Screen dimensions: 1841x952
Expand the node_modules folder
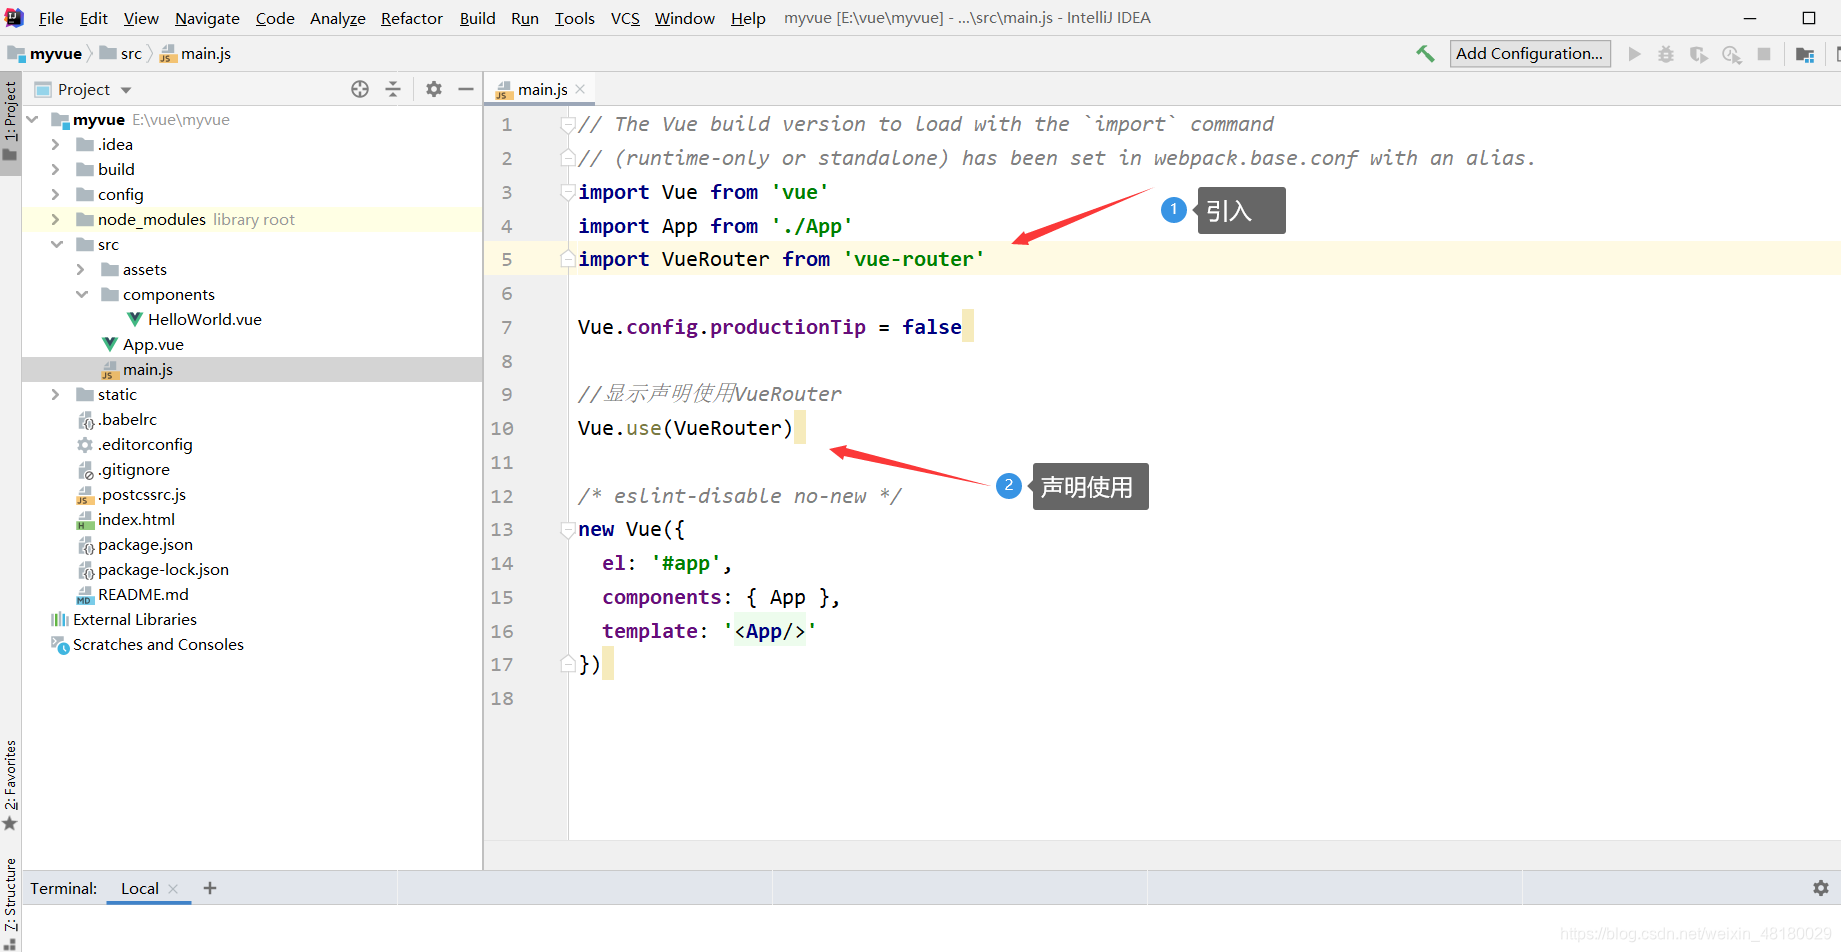(x=56, y=219)
